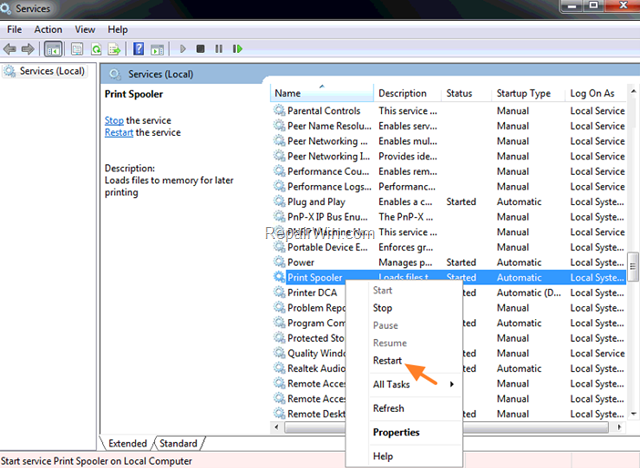640x468 pixels.
Task: Select the Services (Local) tree node
Action: pyautogui.click(x=45, y=71)
